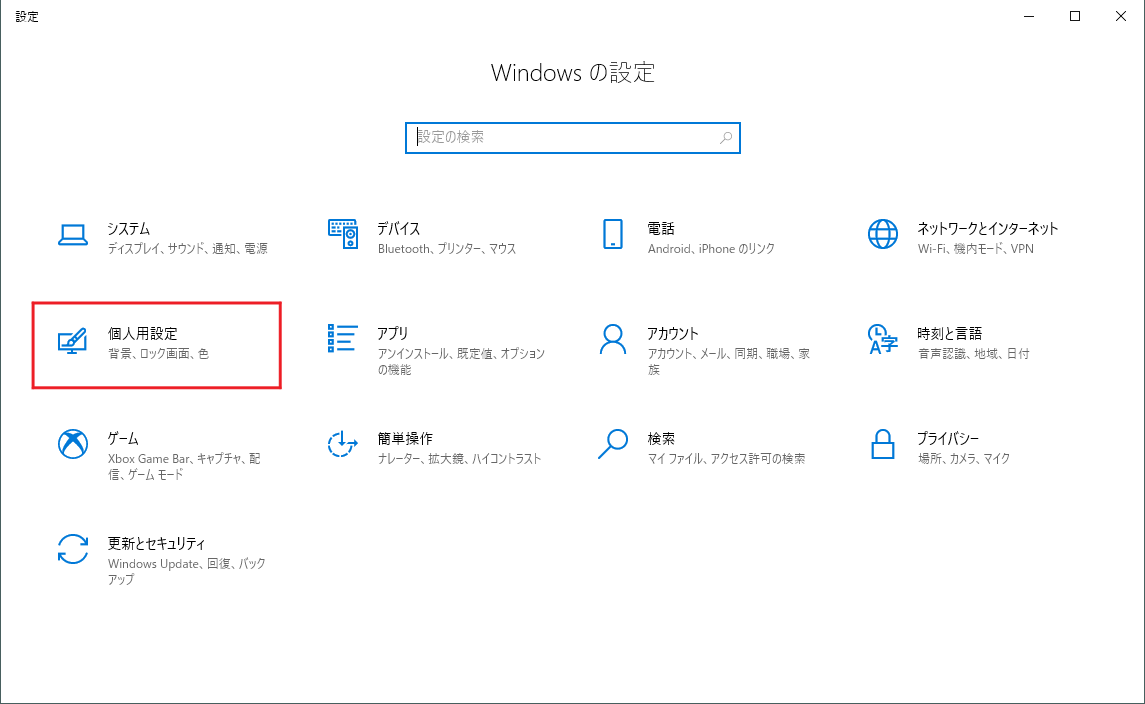The image size is (1145, 704).
Task: Open the 検索 settings title
Action: click(x=661, y=439)
